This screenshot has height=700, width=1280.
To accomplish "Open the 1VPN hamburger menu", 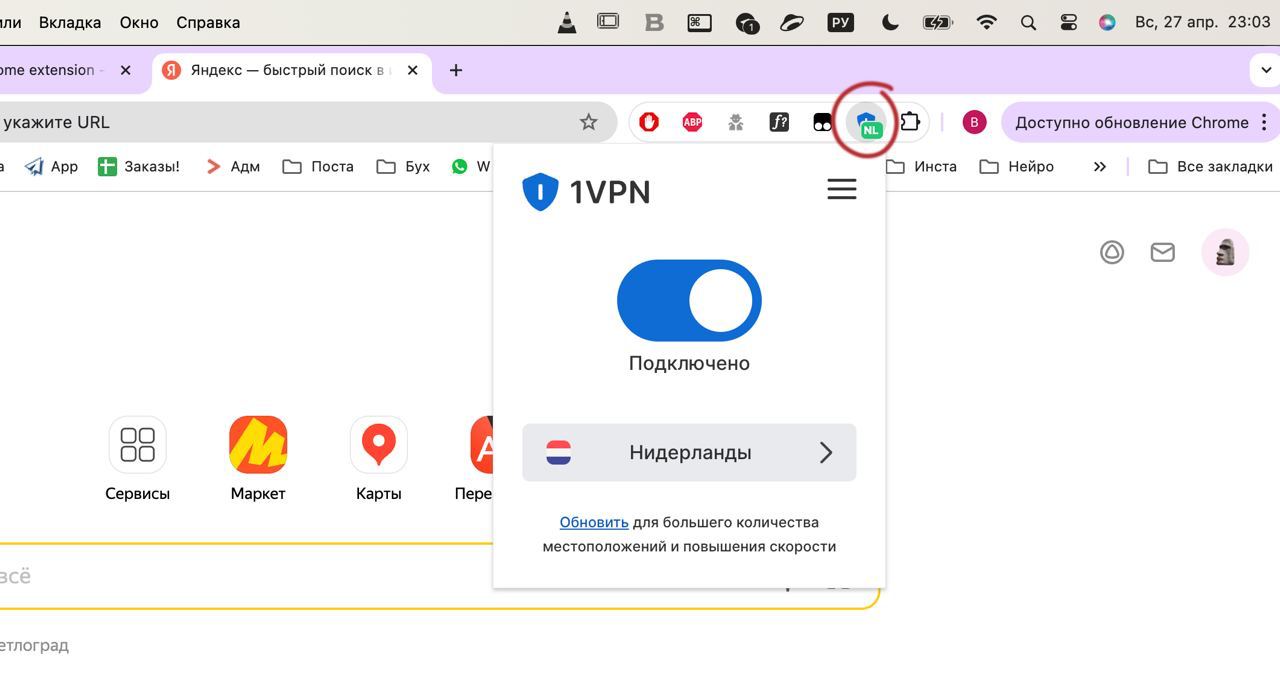I will pos(842,189).
